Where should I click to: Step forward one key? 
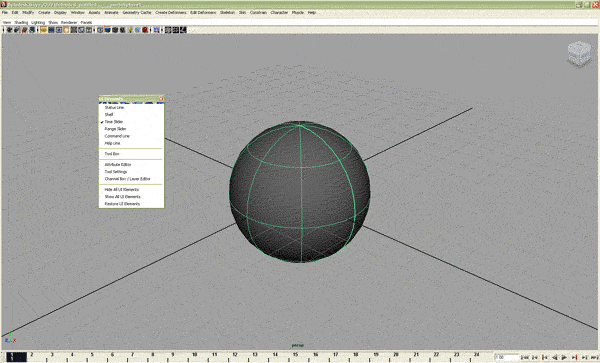click(575, 357)
